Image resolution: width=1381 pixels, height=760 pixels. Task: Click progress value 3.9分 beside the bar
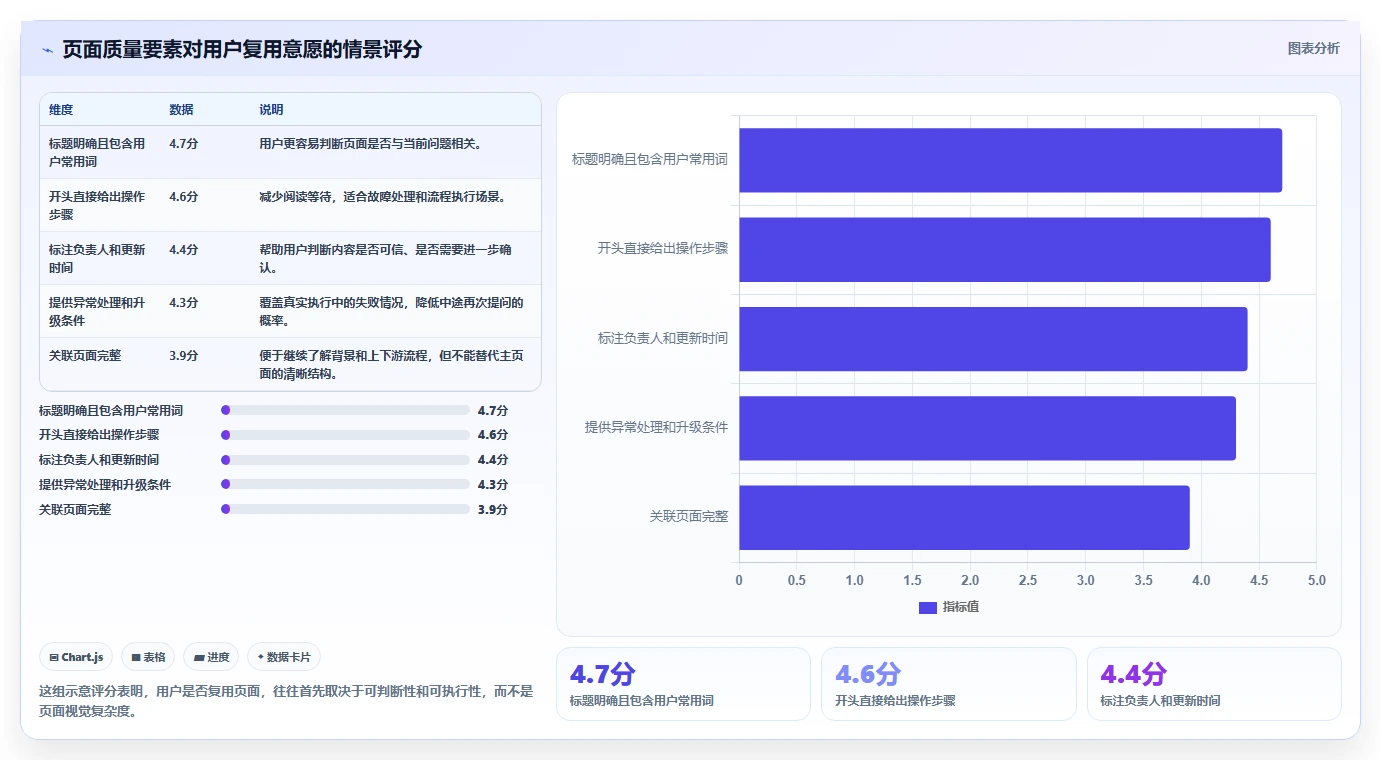(493, 509)
